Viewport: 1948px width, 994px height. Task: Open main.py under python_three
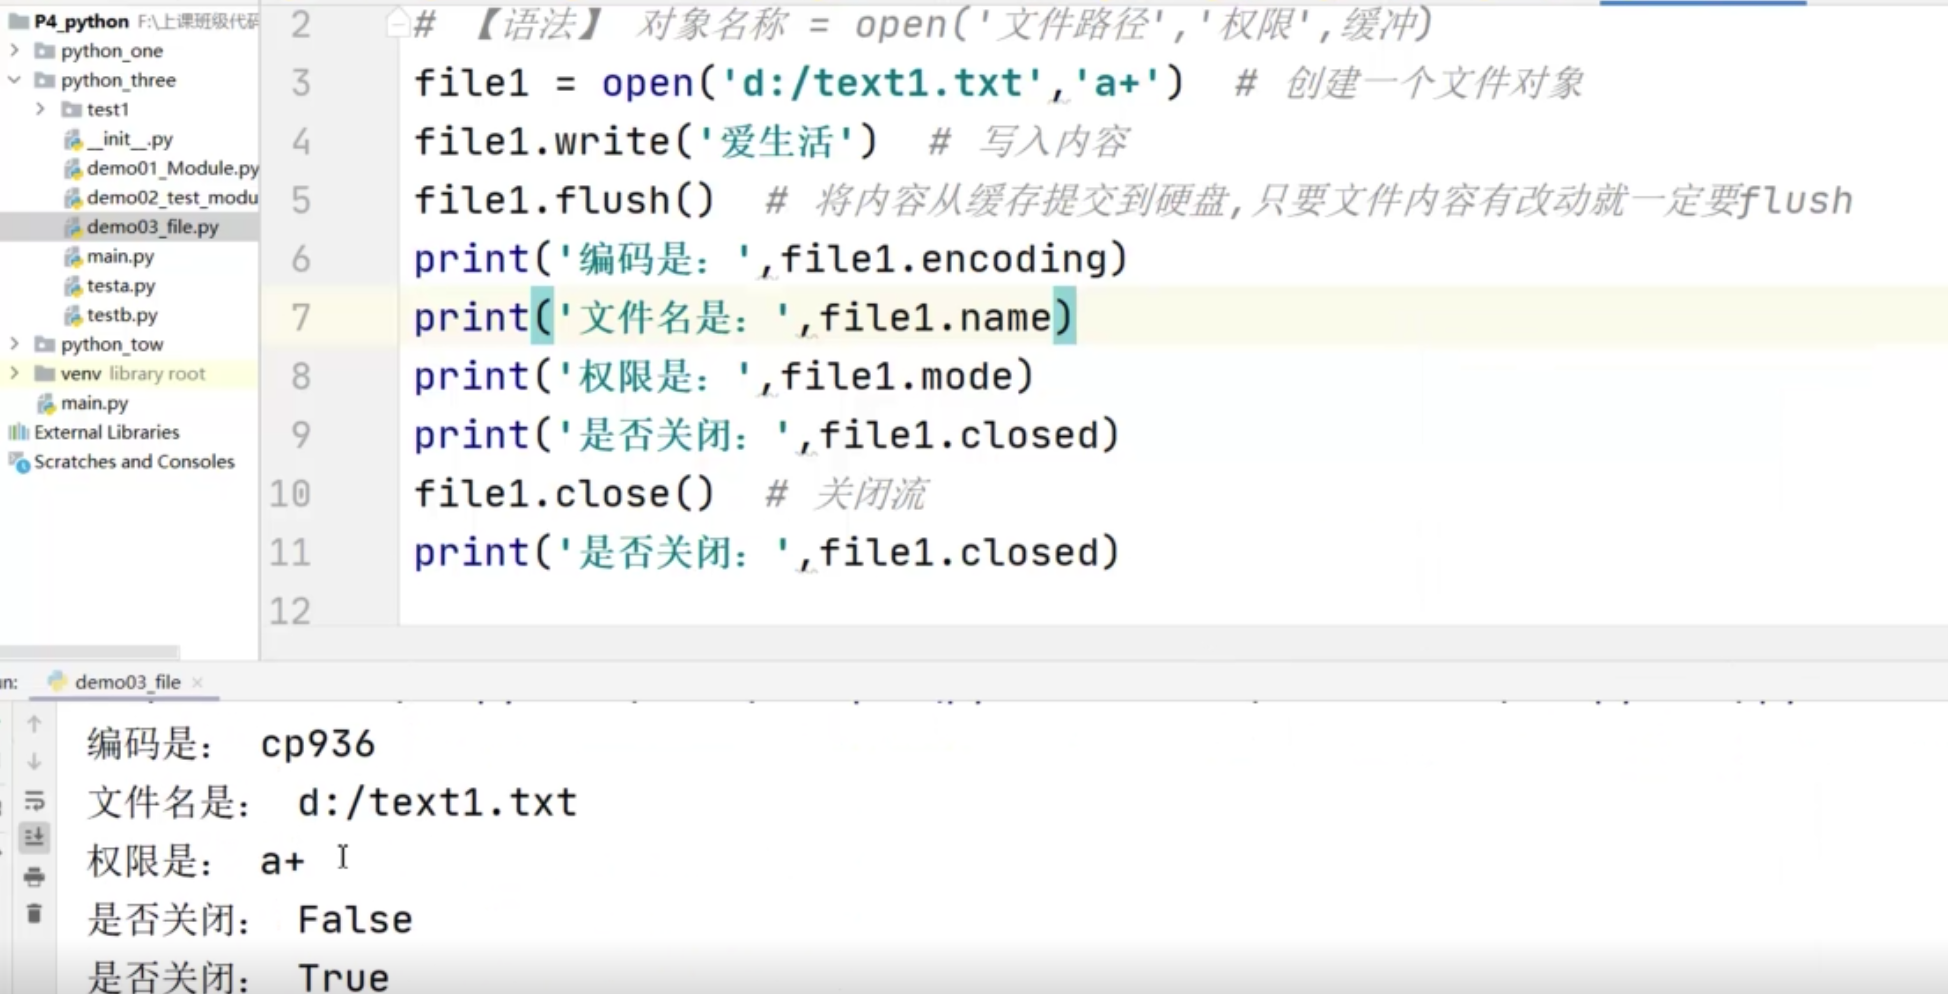pos(120,256)
